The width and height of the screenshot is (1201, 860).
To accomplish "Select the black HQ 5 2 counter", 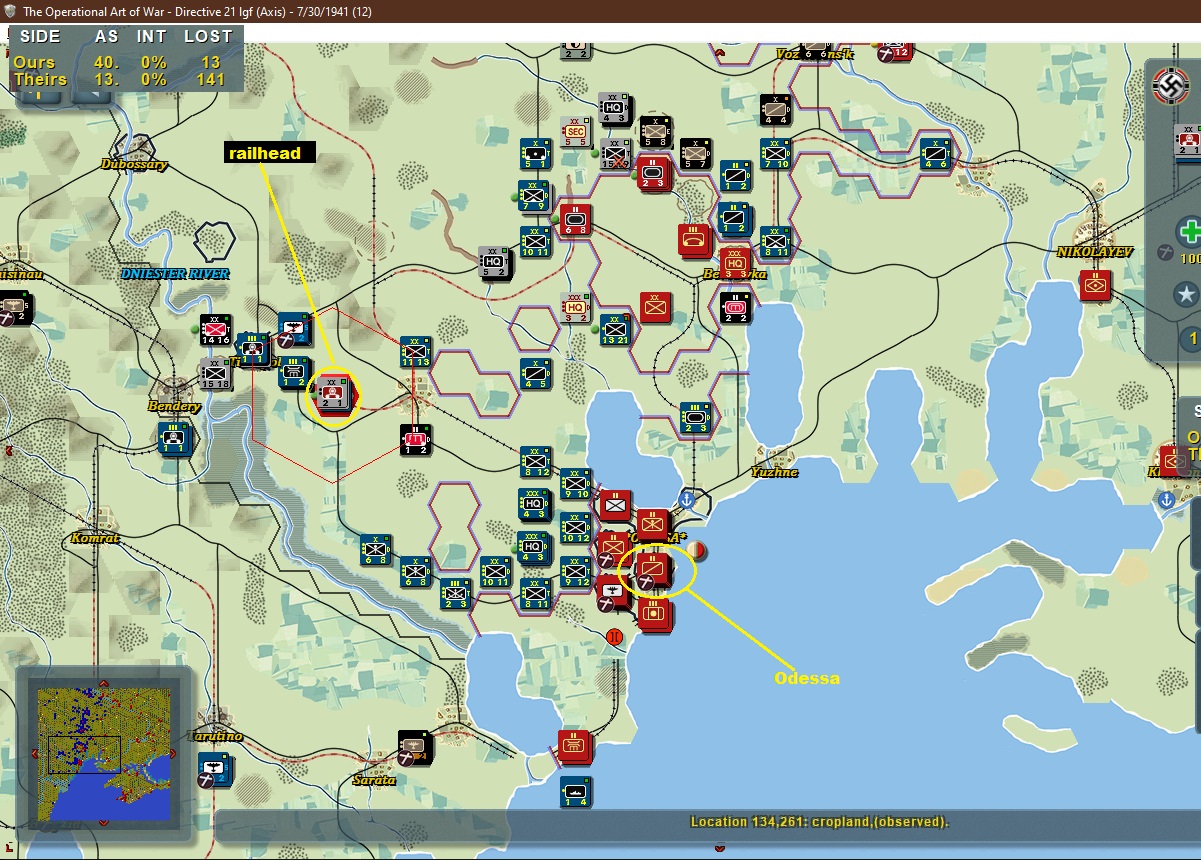I will pyautogui.click(x=495, y=264).
